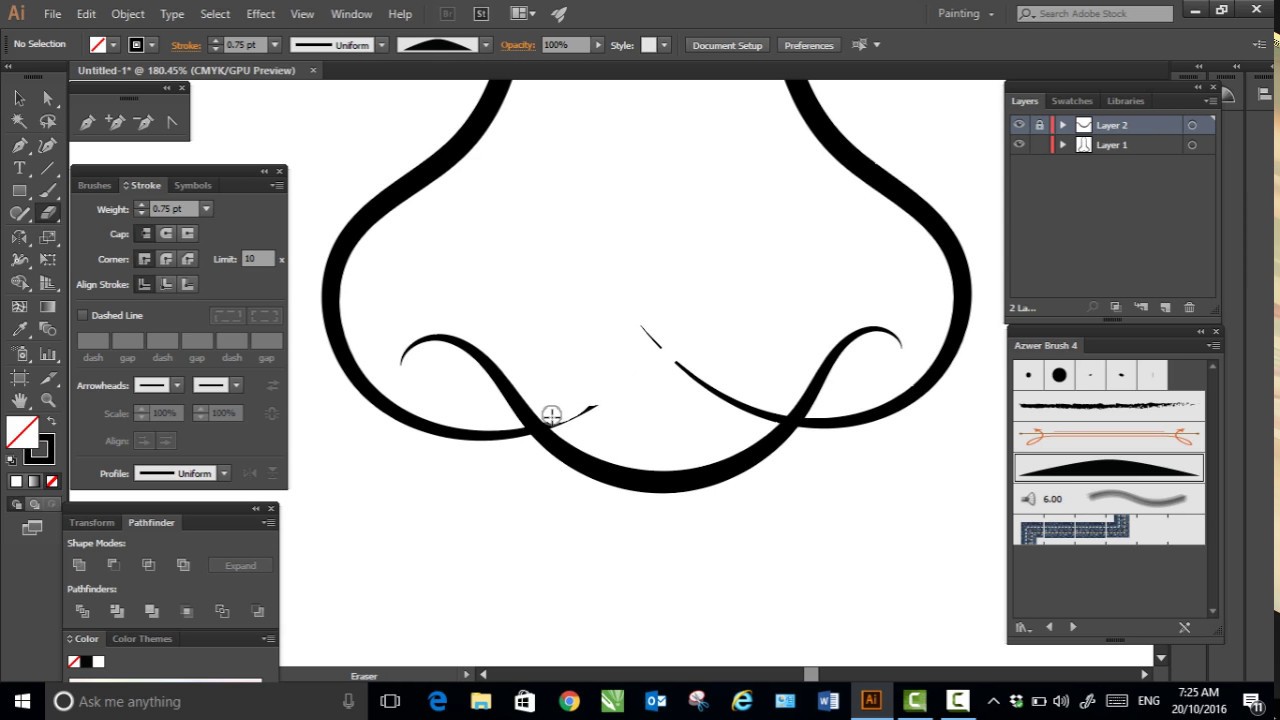The height and width of the screenshot is (720, 1280).
Task: Switch to Swatches tab
Action: [x=1072, y=101]
